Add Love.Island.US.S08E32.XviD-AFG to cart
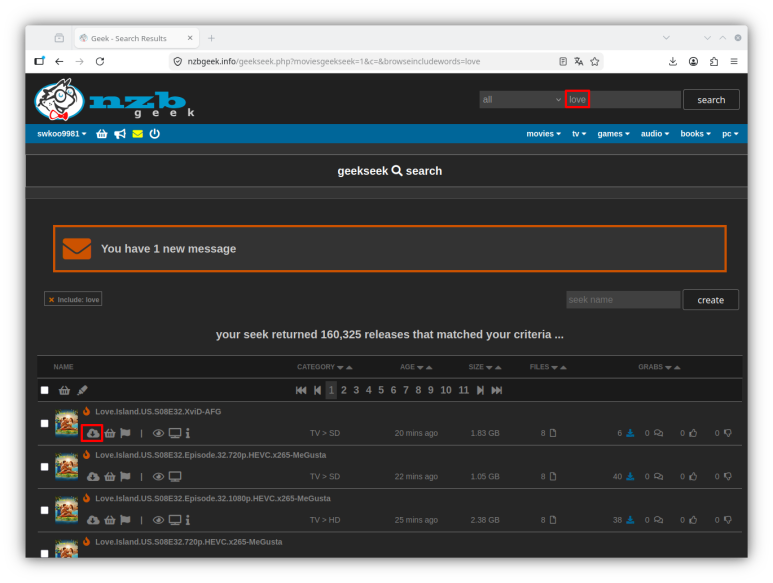The image size is (773, 583). click(110, 433)
